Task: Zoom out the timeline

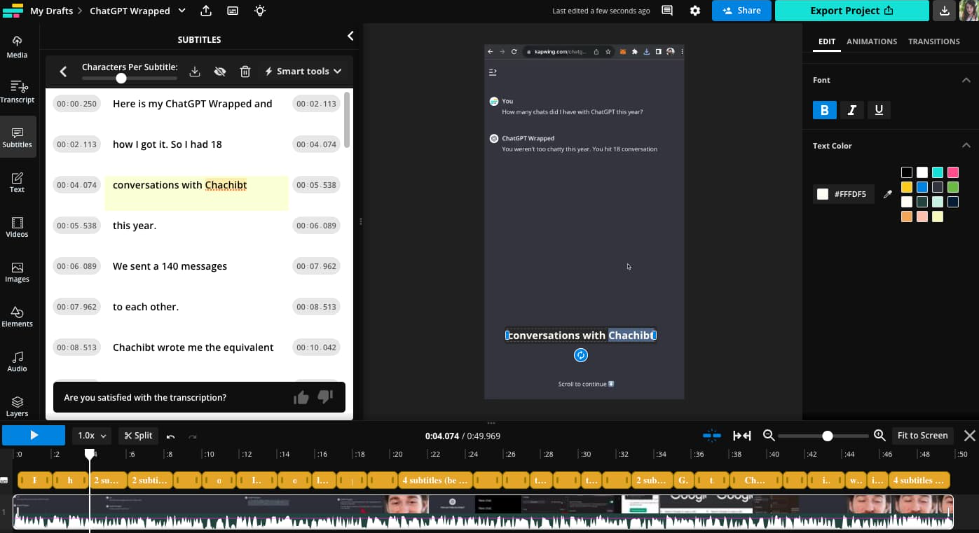Action: coord(769,436)
